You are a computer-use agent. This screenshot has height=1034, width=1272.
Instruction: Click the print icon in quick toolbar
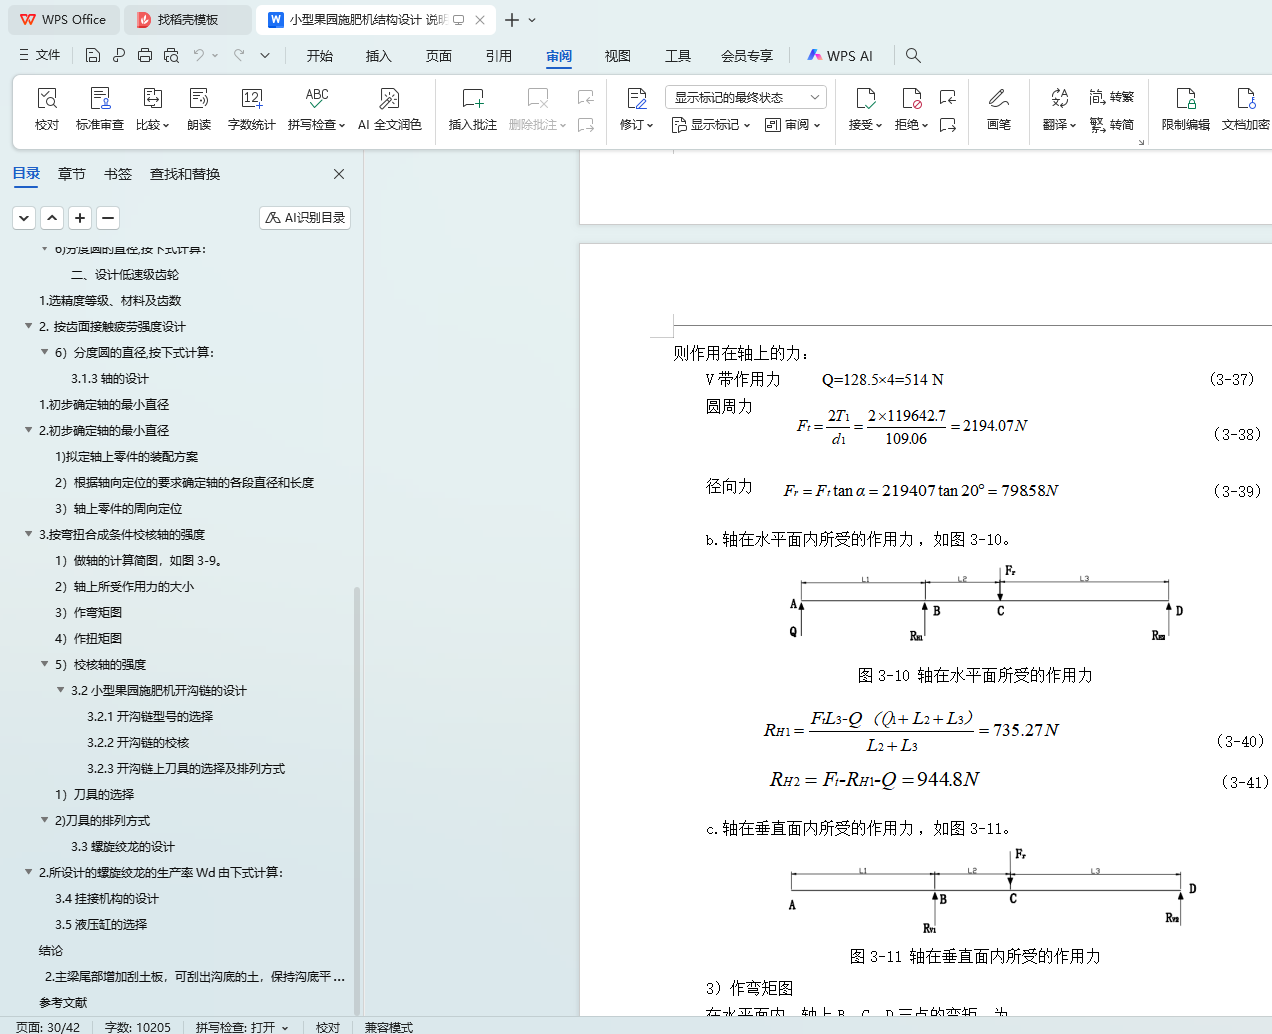tap(145, 56)
